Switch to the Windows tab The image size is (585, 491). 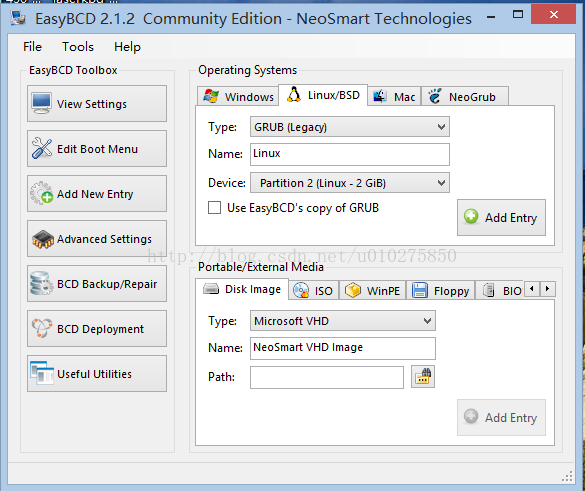238,97
